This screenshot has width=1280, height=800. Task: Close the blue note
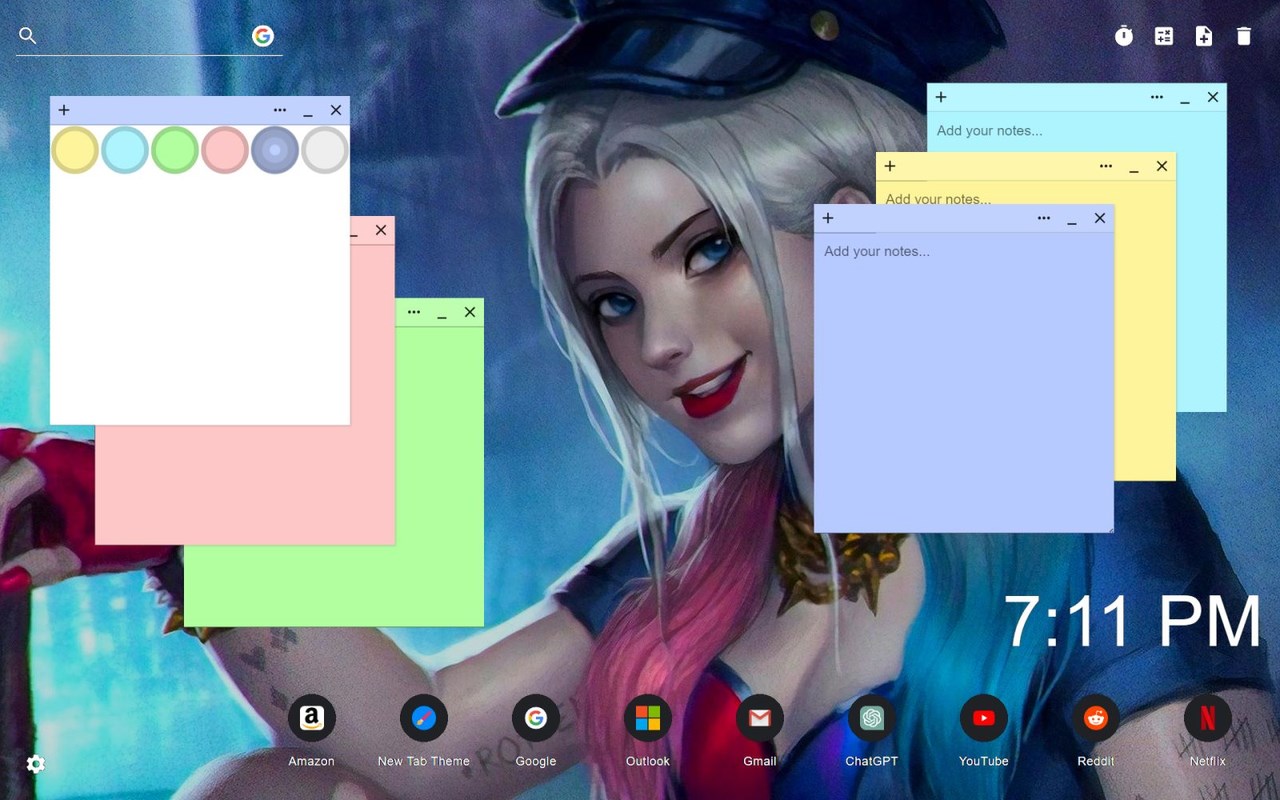(1100, 218)
